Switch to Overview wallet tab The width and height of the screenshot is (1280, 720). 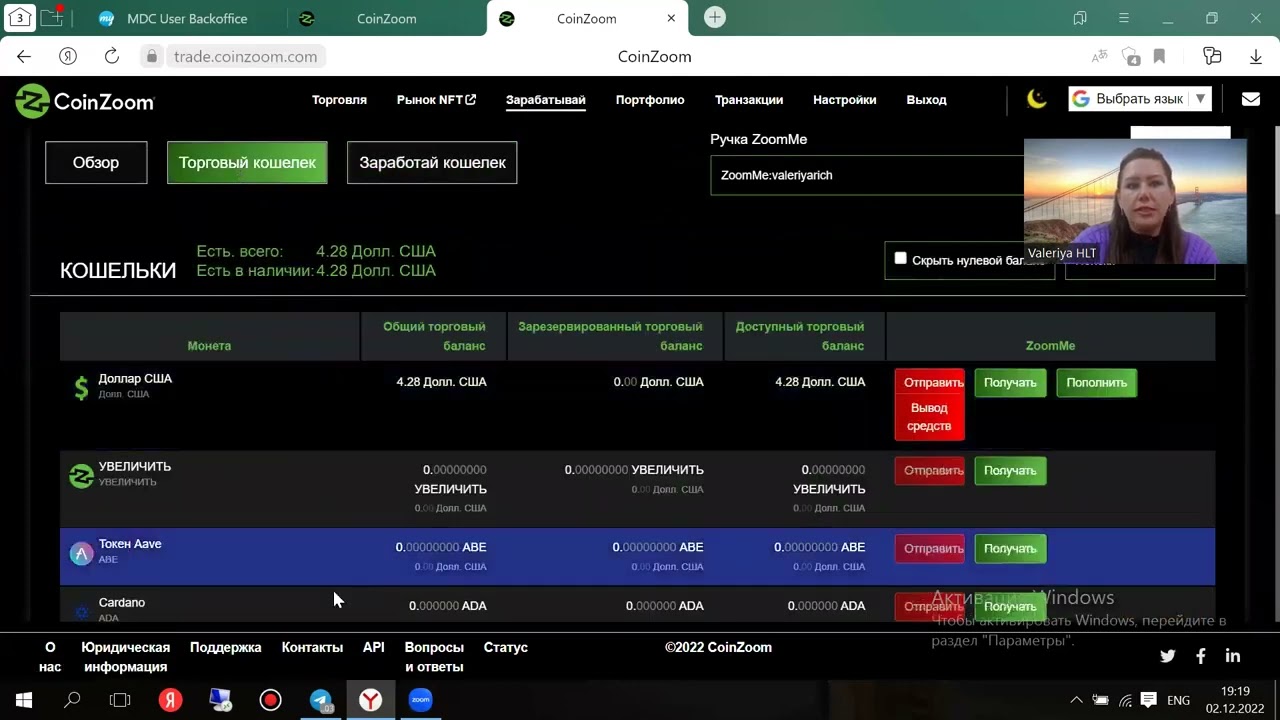[x=96, y=163]
